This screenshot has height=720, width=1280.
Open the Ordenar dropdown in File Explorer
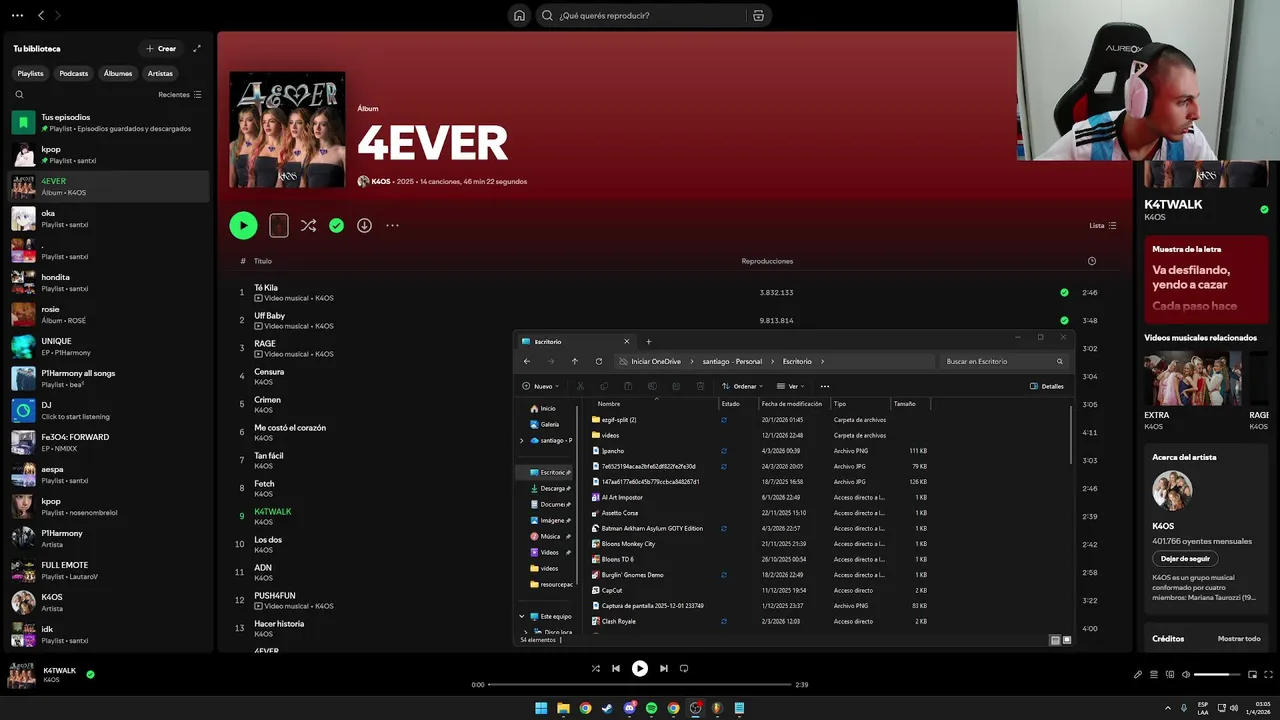[743, 386]
